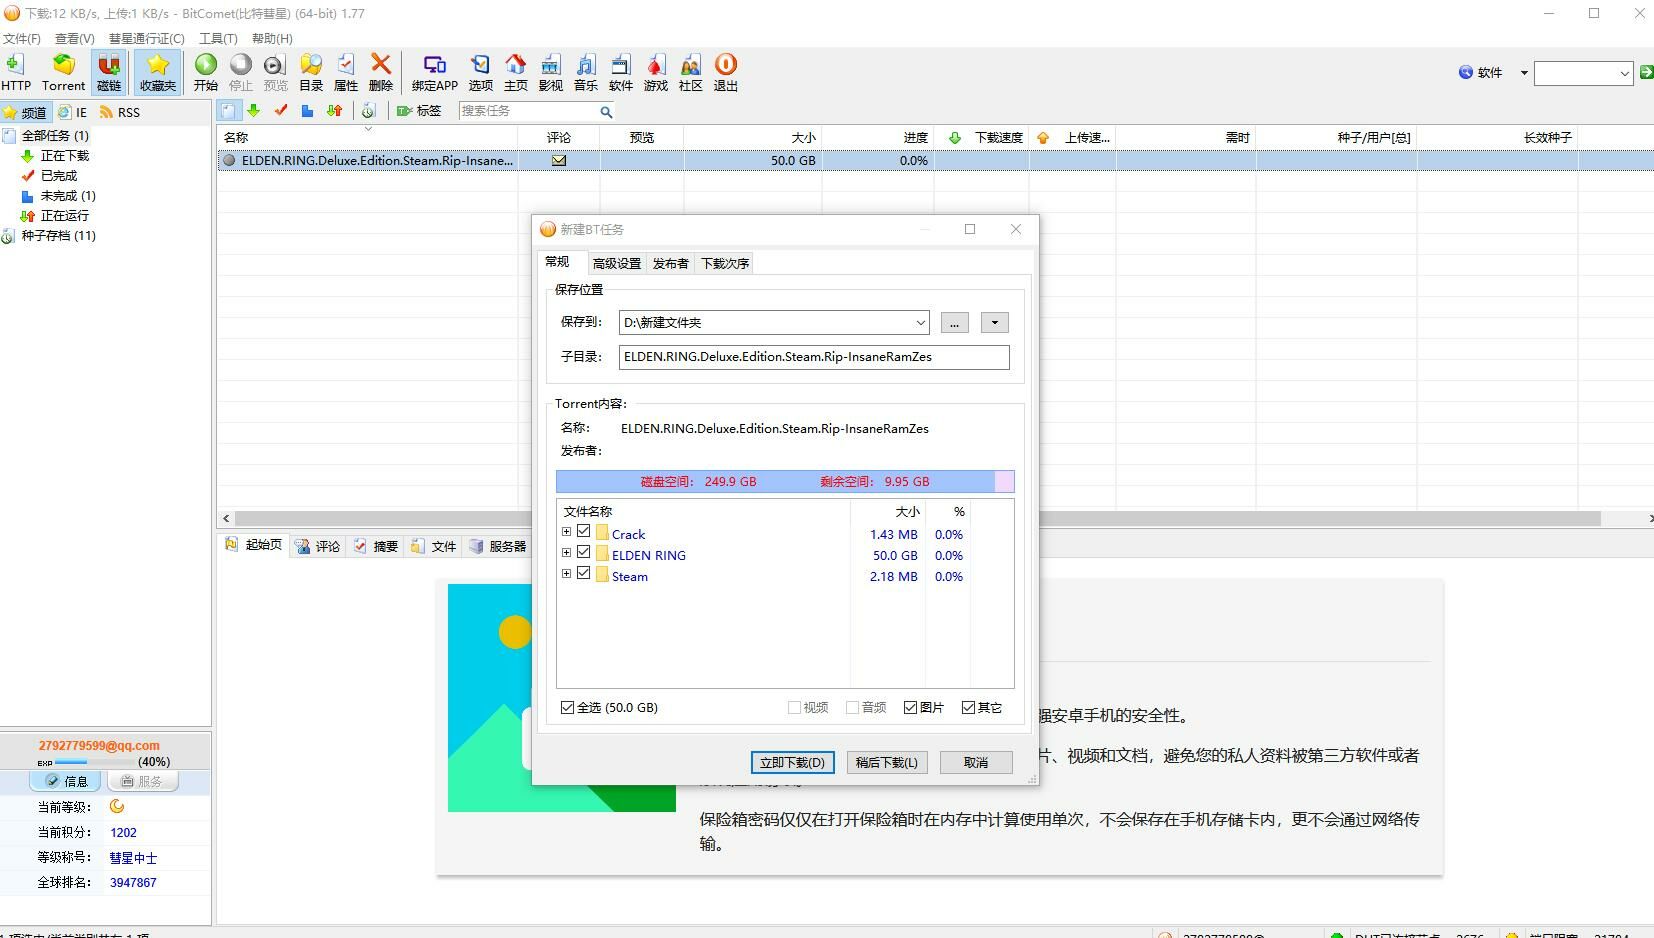This screenshot has height=938, width=1654.
Task: Switch to the 高级设置 tab
Action: click(616, 264)
